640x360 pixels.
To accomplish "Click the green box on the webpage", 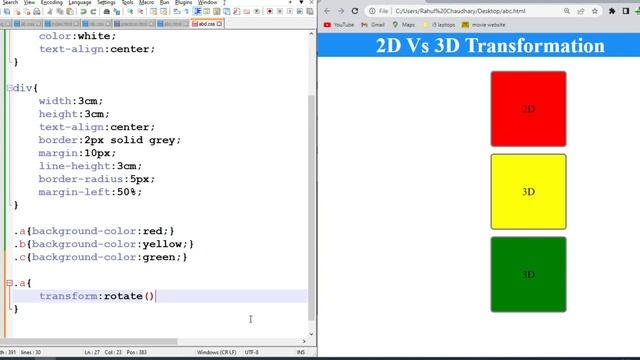I will (x=528, y=274).
